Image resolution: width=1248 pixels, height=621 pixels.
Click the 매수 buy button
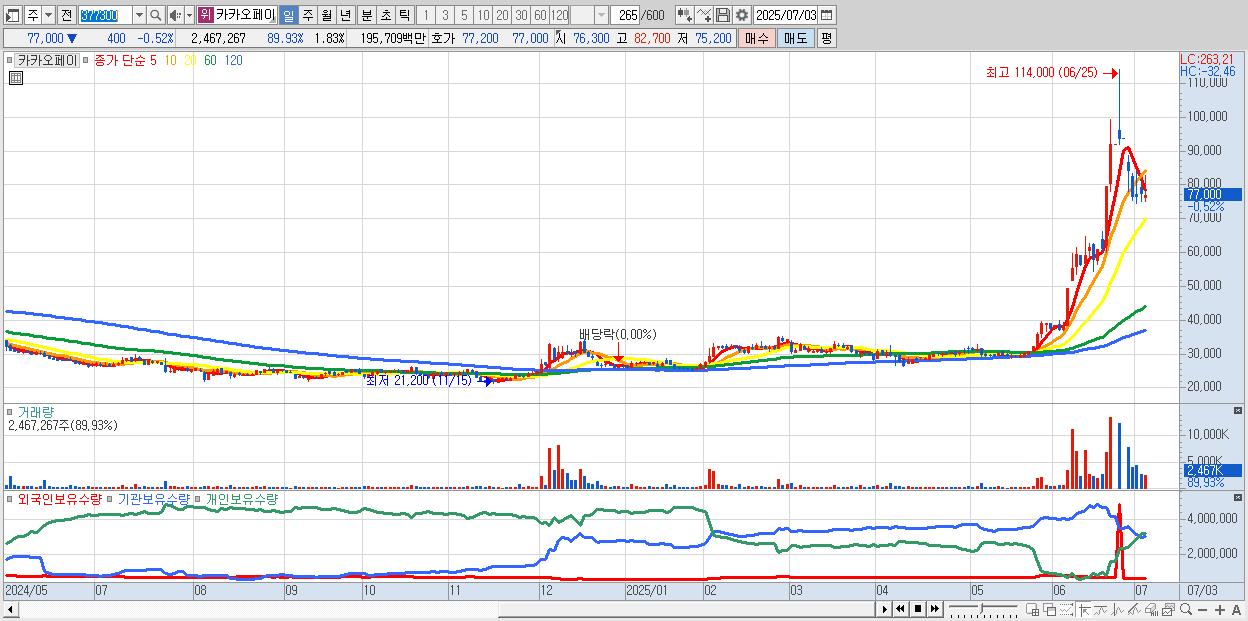[757, 38]
